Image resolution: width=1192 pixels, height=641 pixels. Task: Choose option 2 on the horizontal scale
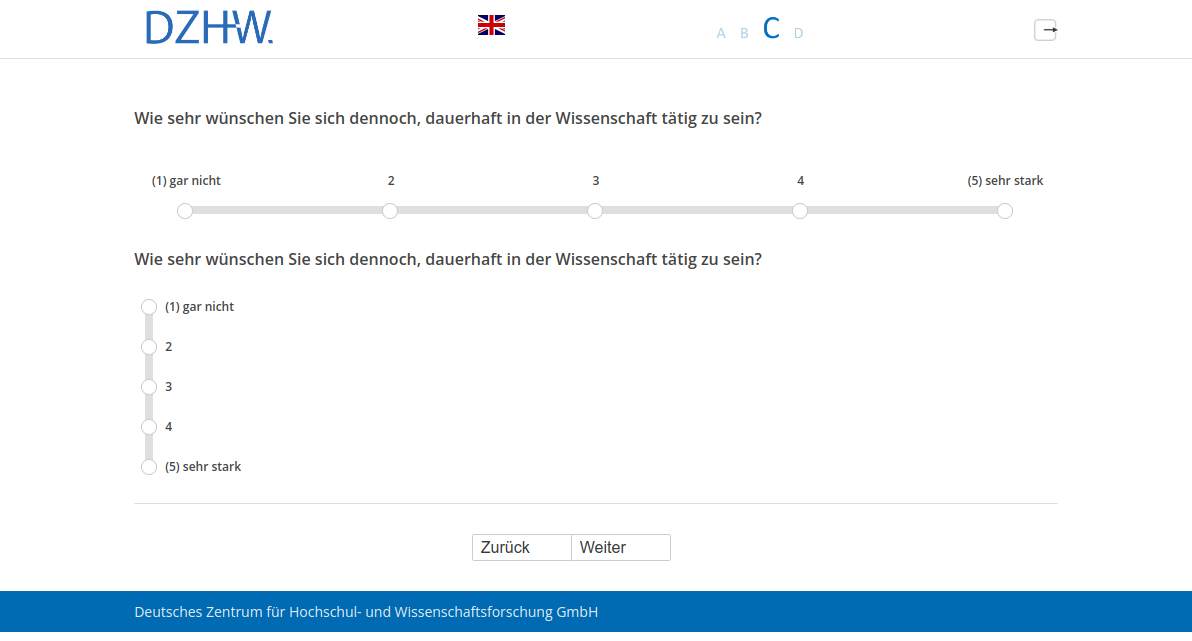390,211
